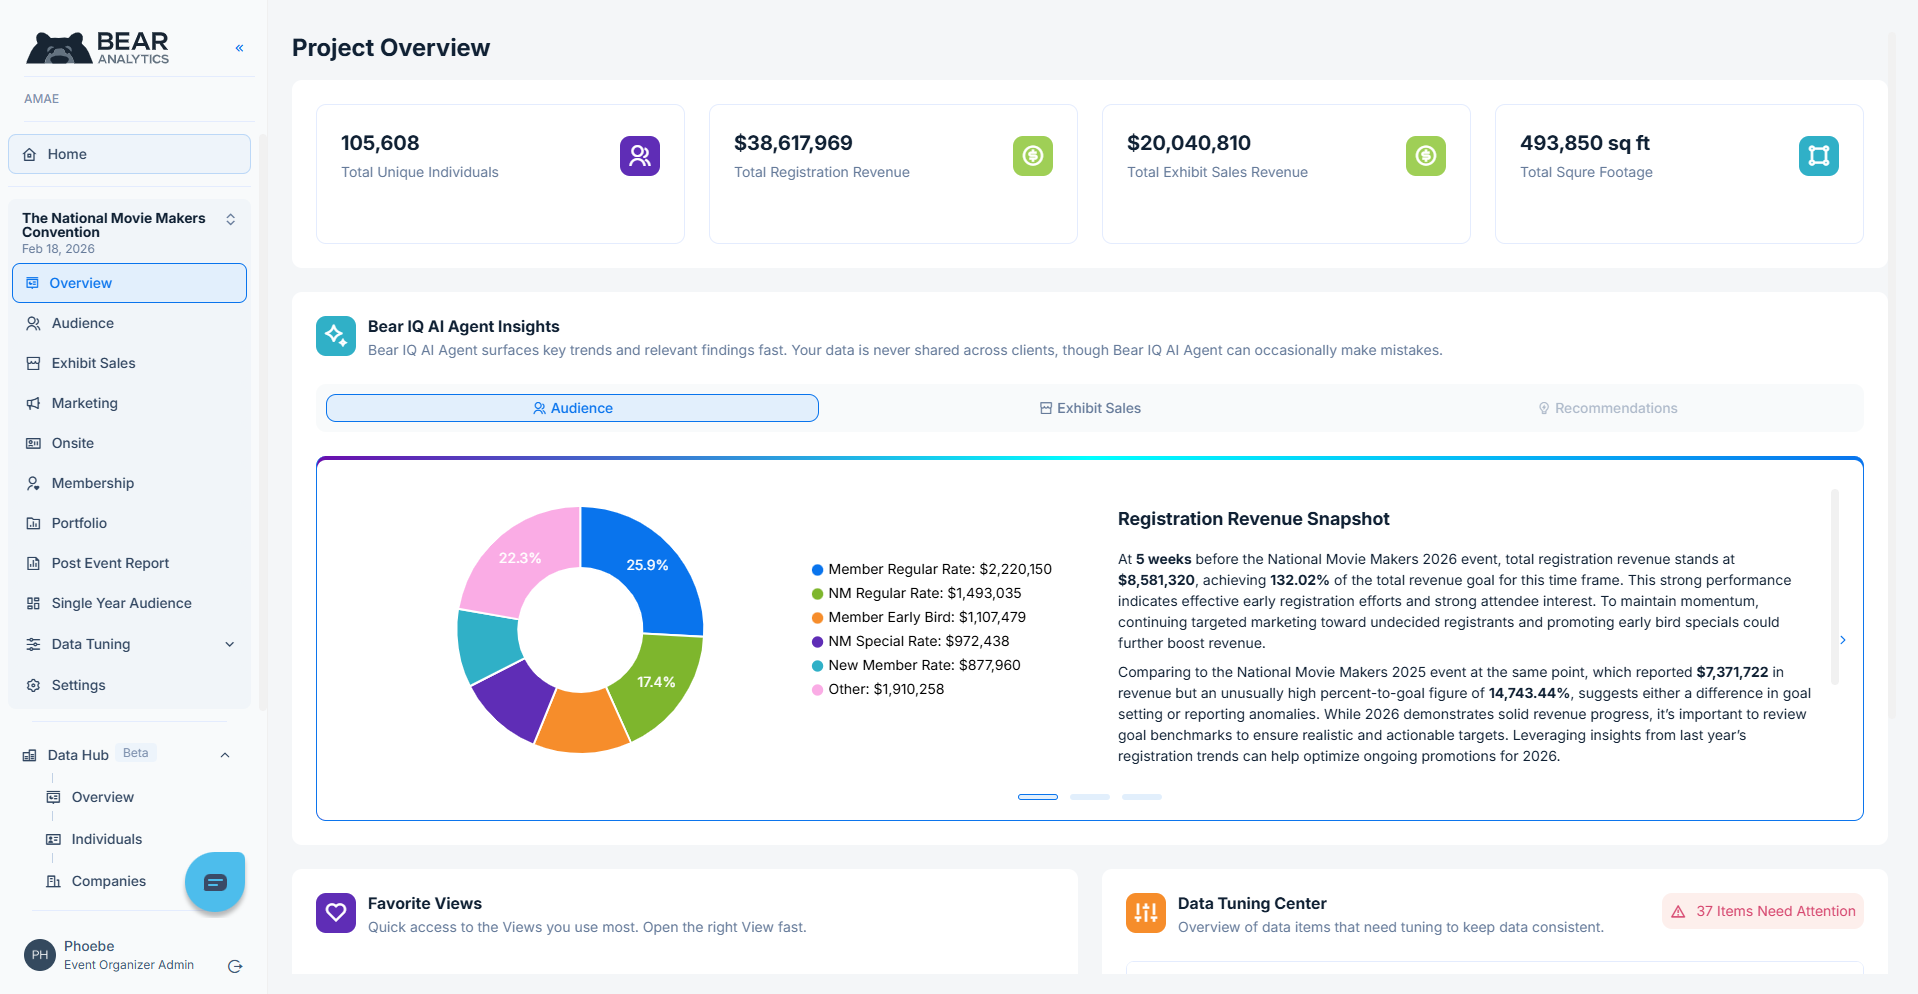Open the chat bubble widget

(x=215, y=882)
